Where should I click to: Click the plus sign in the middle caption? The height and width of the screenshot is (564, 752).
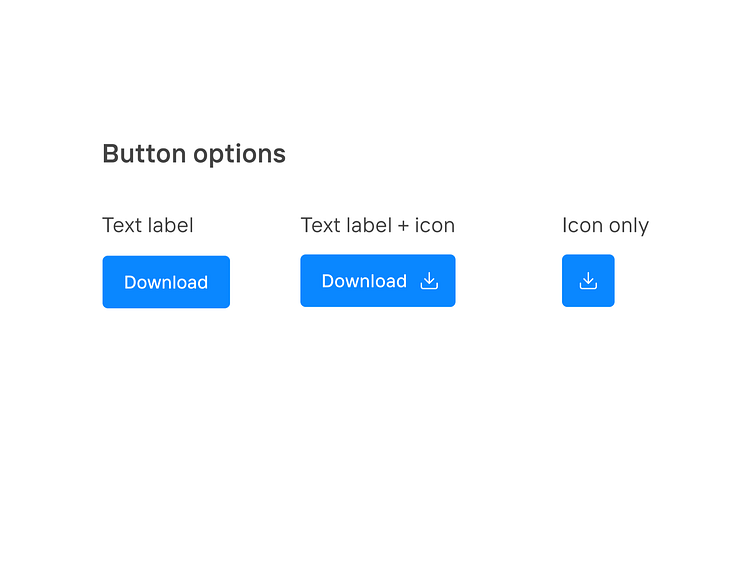coord(403,226)
